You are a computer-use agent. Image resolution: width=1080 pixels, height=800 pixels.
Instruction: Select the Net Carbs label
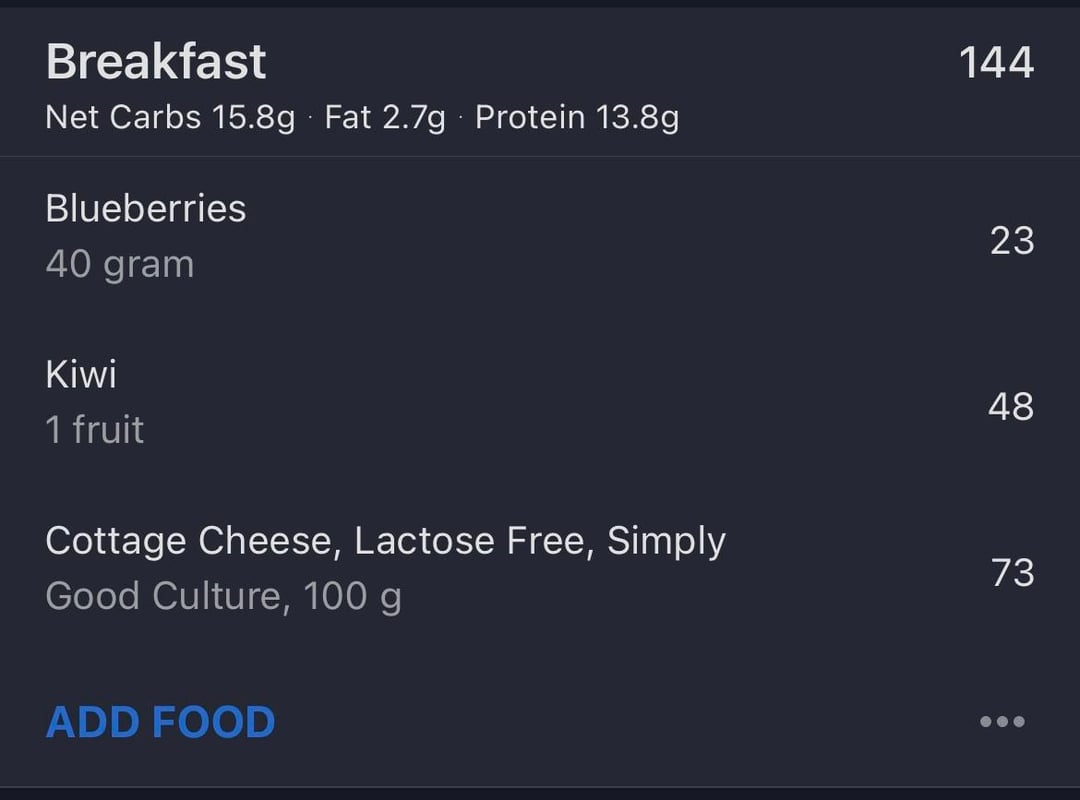123,118
